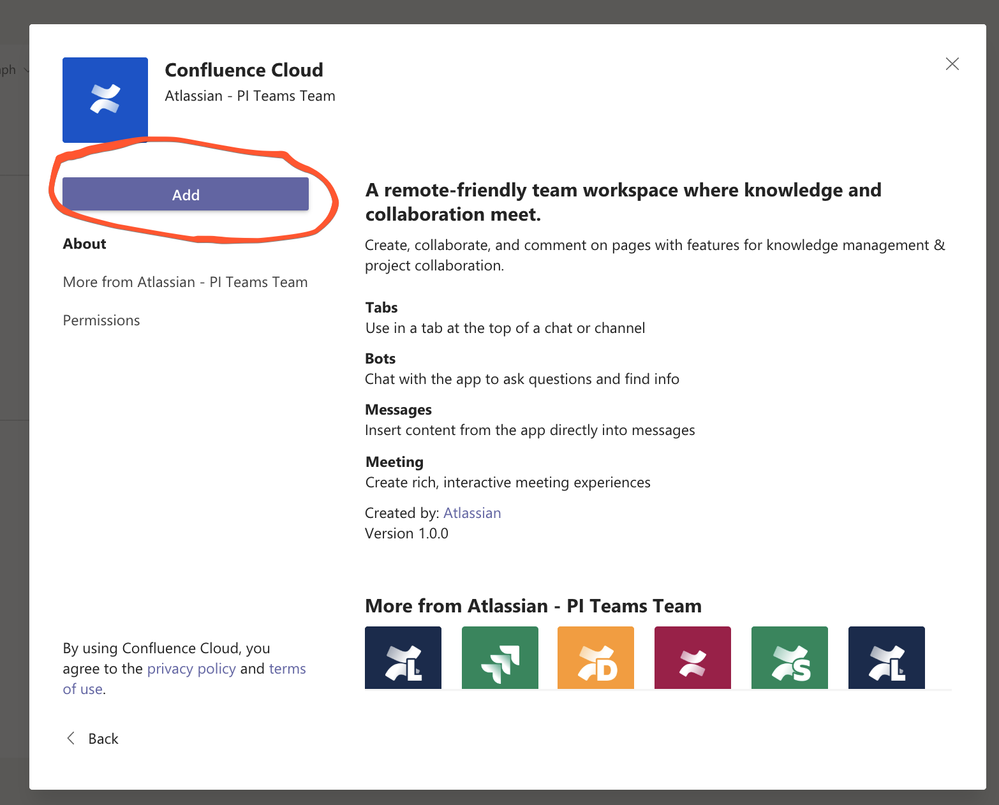Open the last dark blue L app tile
Image resolution: width=999 pixels, height=805 pixels.
coord(886,657)
